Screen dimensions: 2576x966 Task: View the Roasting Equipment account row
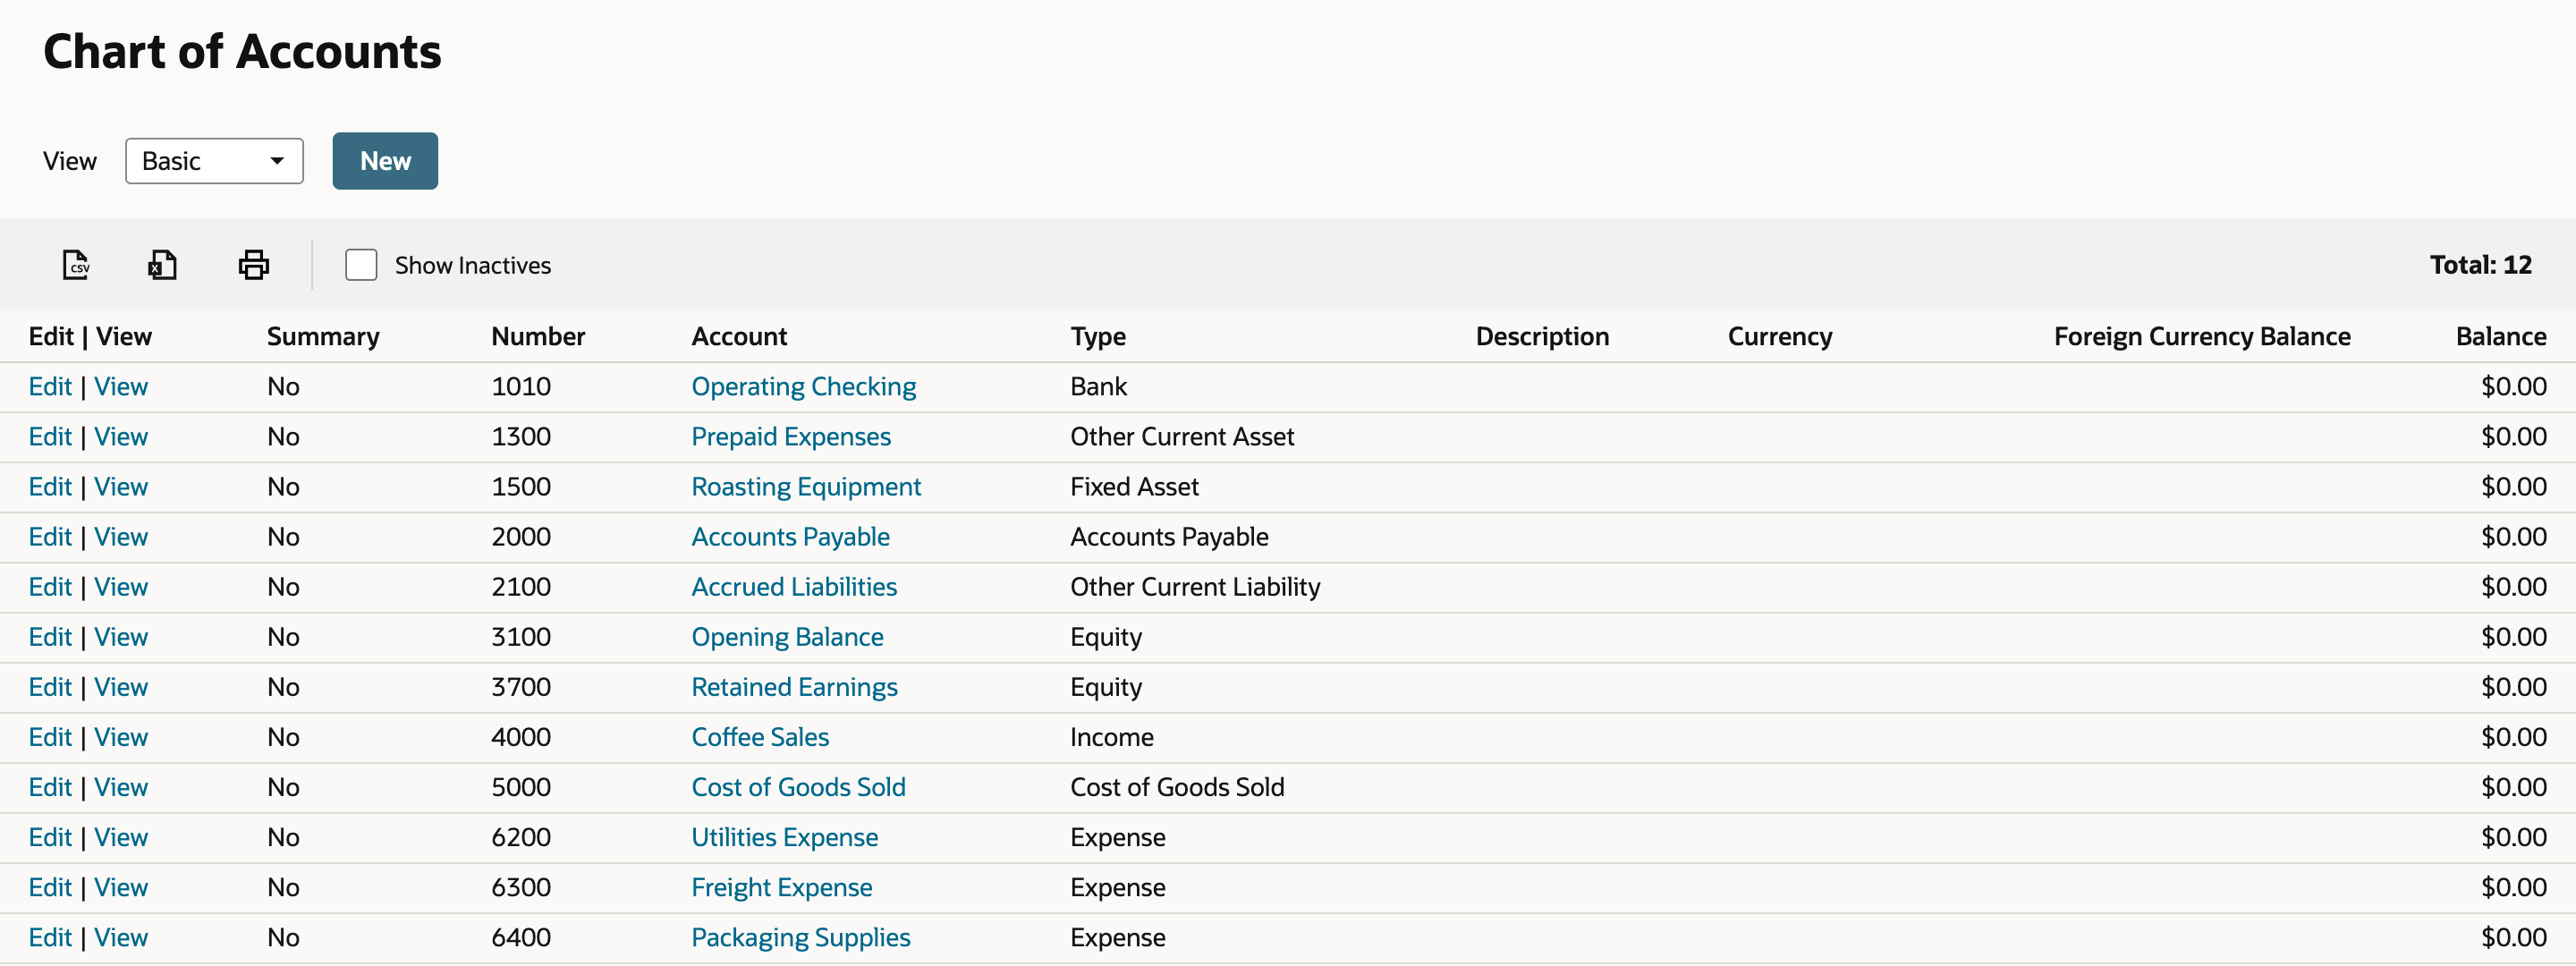[121, 487]
